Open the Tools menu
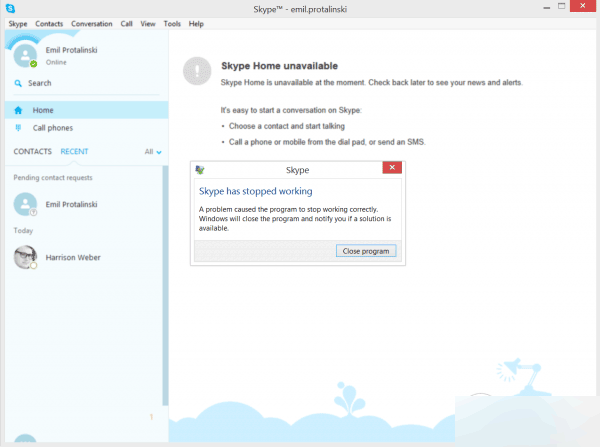This screenshot has height=447, width=600. [172, 24]
